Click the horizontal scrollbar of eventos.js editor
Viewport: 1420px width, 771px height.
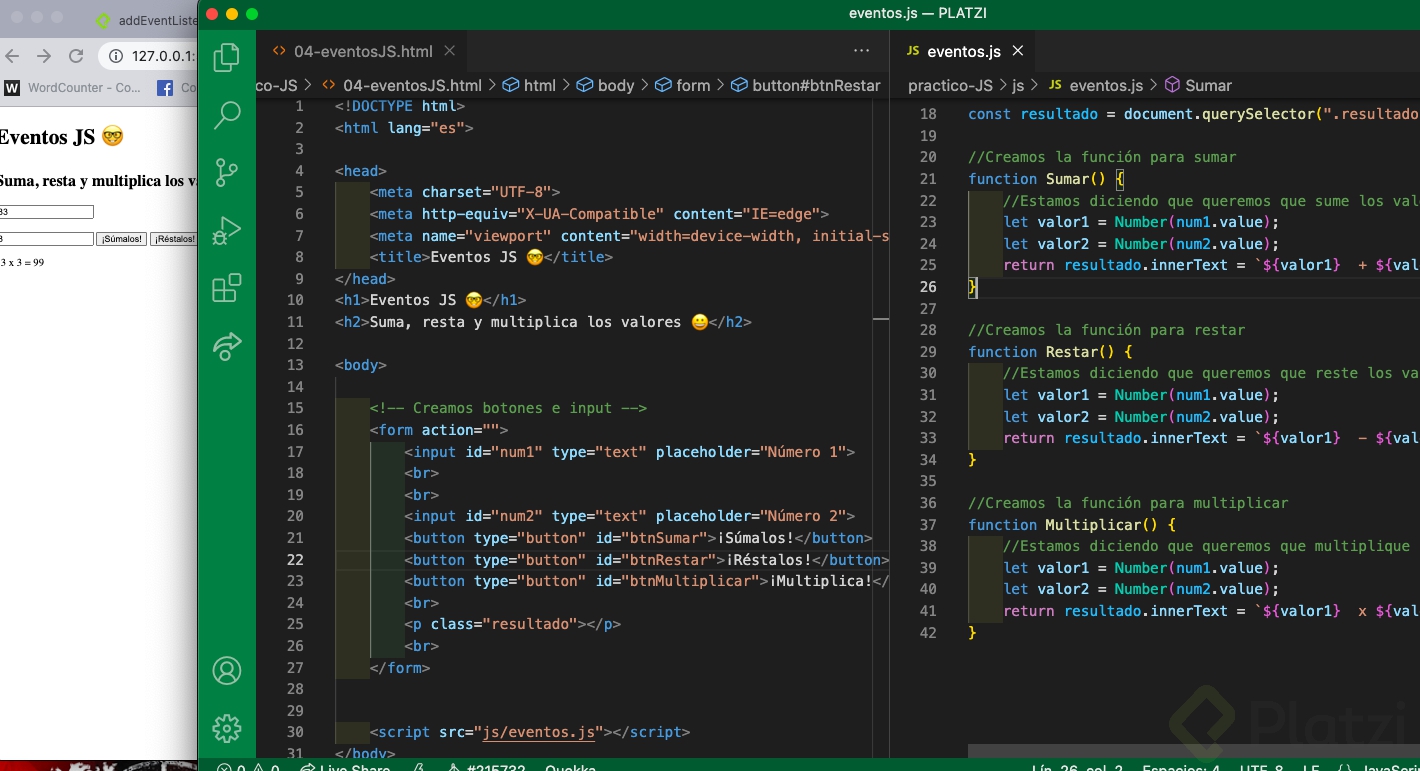[x=1194, y=750]
